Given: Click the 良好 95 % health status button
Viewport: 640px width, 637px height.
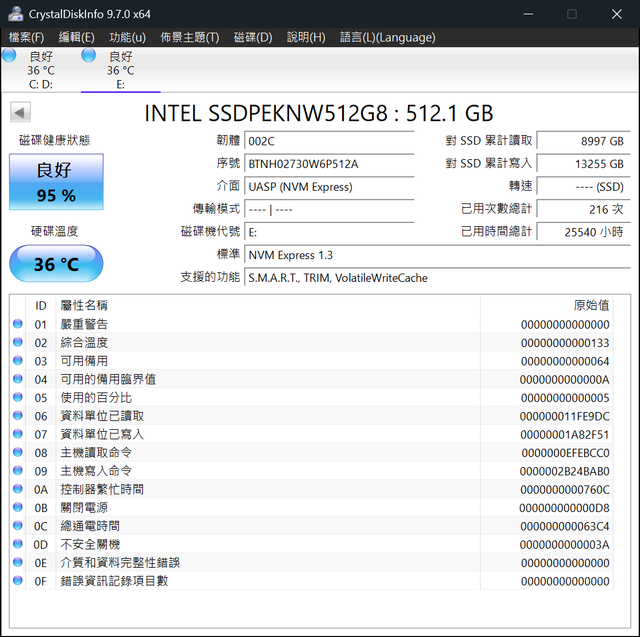Looking at the screenshot, I should tap(56, 182).
